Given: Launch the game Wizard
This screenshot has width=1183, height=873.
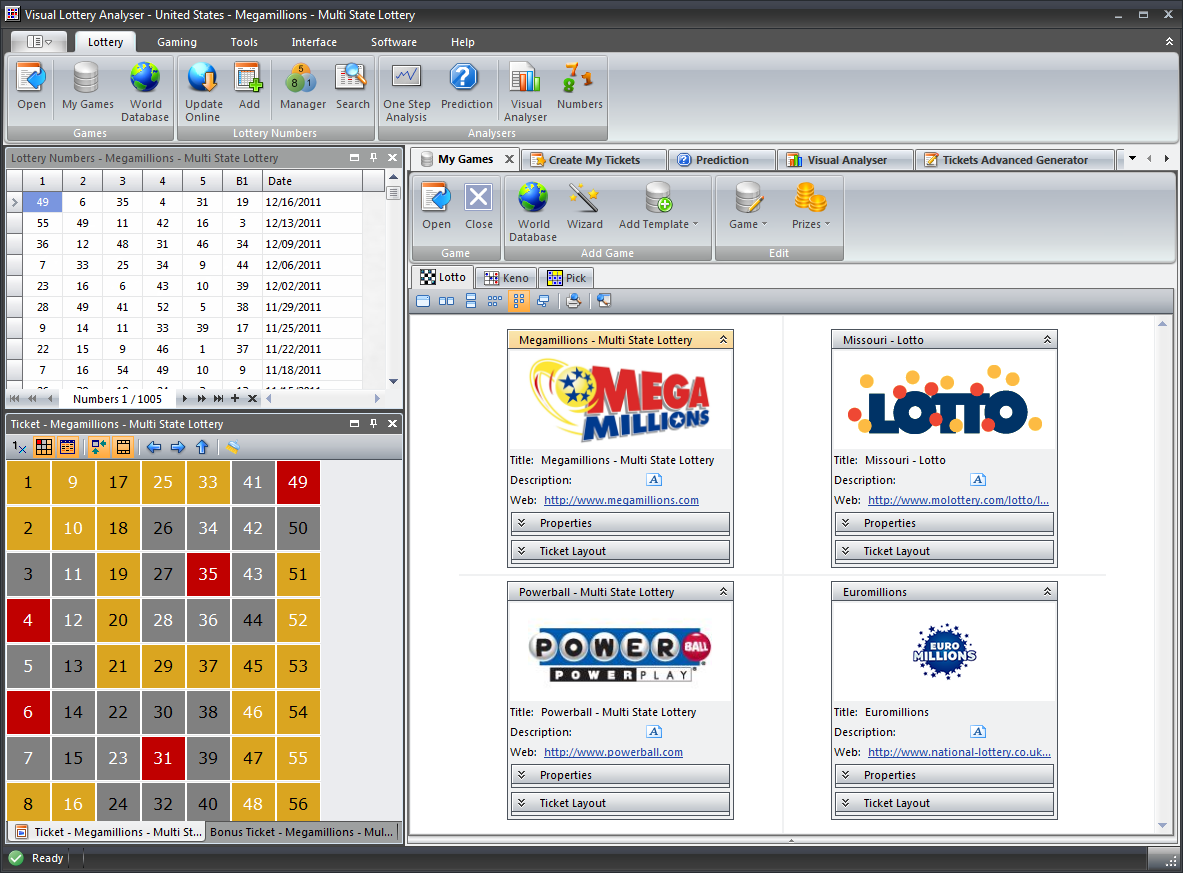Looking at the screenshot, I should click(584, 207).
